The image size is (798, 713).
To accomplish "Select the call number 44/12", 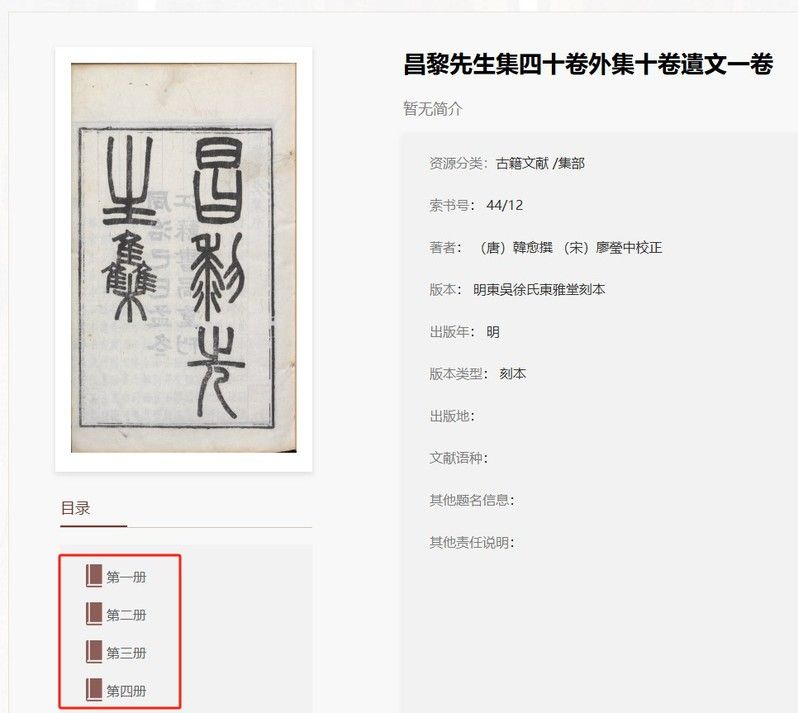I will pos(504,206).
